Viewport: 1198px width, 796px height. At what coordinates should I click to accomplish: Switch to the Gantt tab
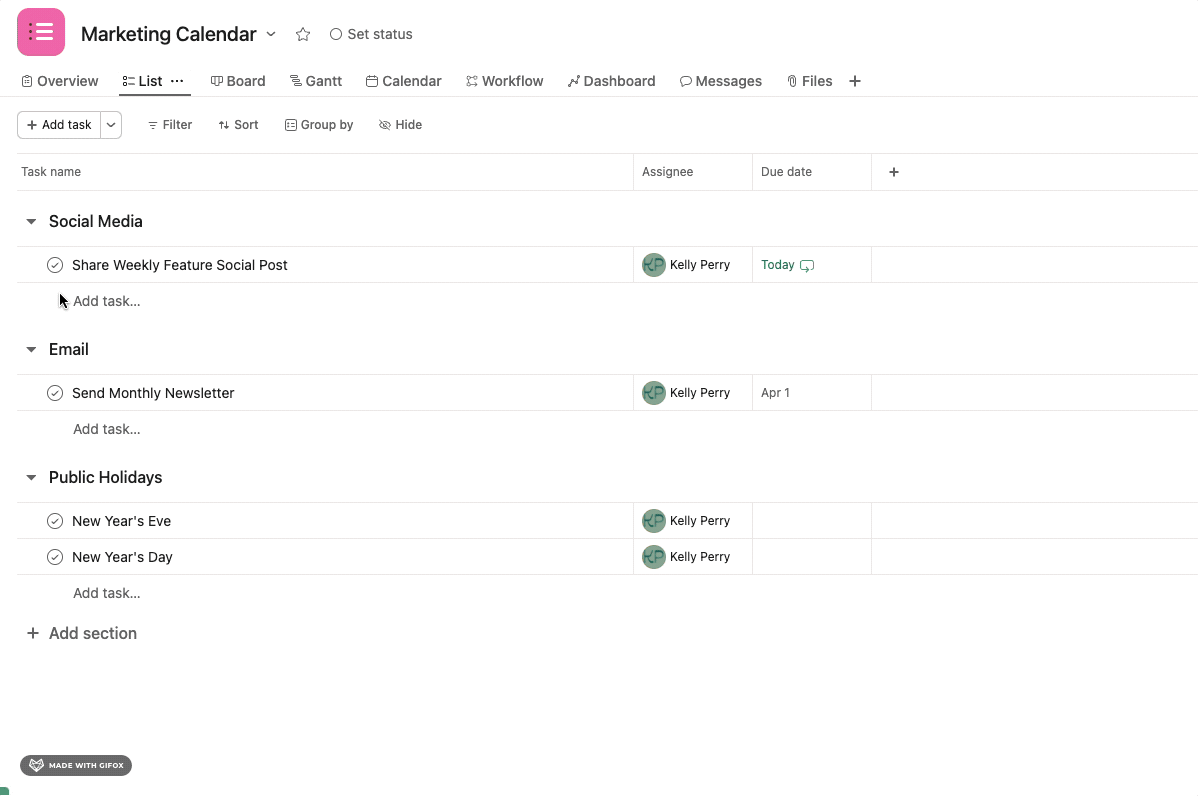coord(316,81)
